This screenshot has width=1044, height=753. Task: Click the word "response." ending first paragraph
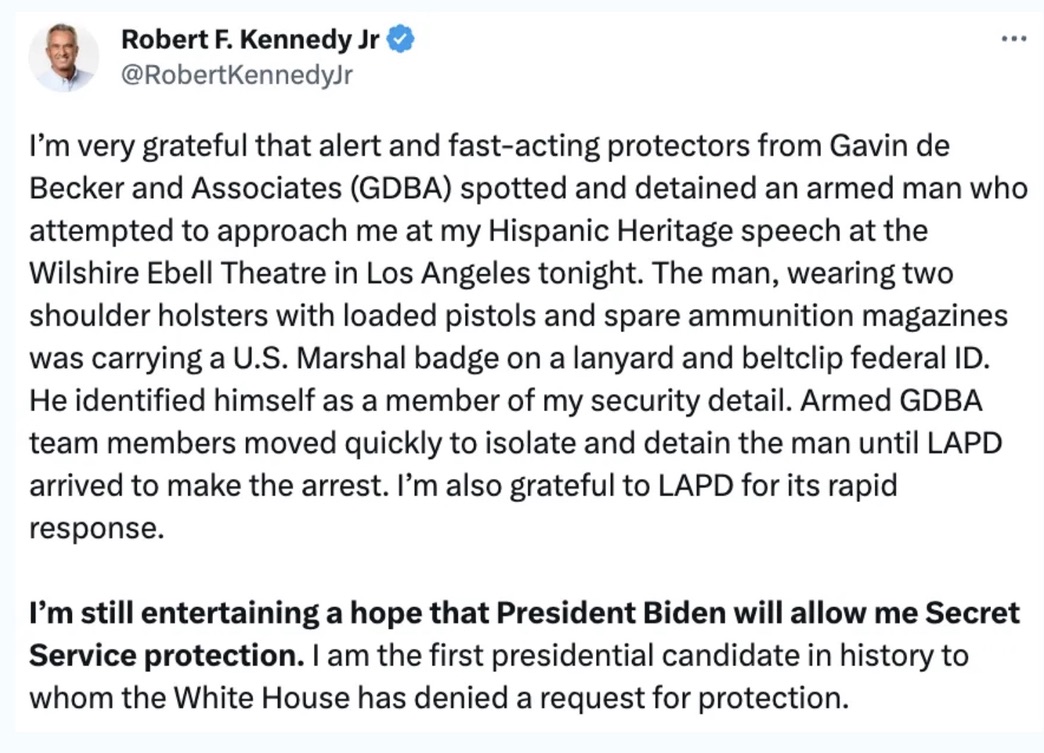tap(95, 527)
